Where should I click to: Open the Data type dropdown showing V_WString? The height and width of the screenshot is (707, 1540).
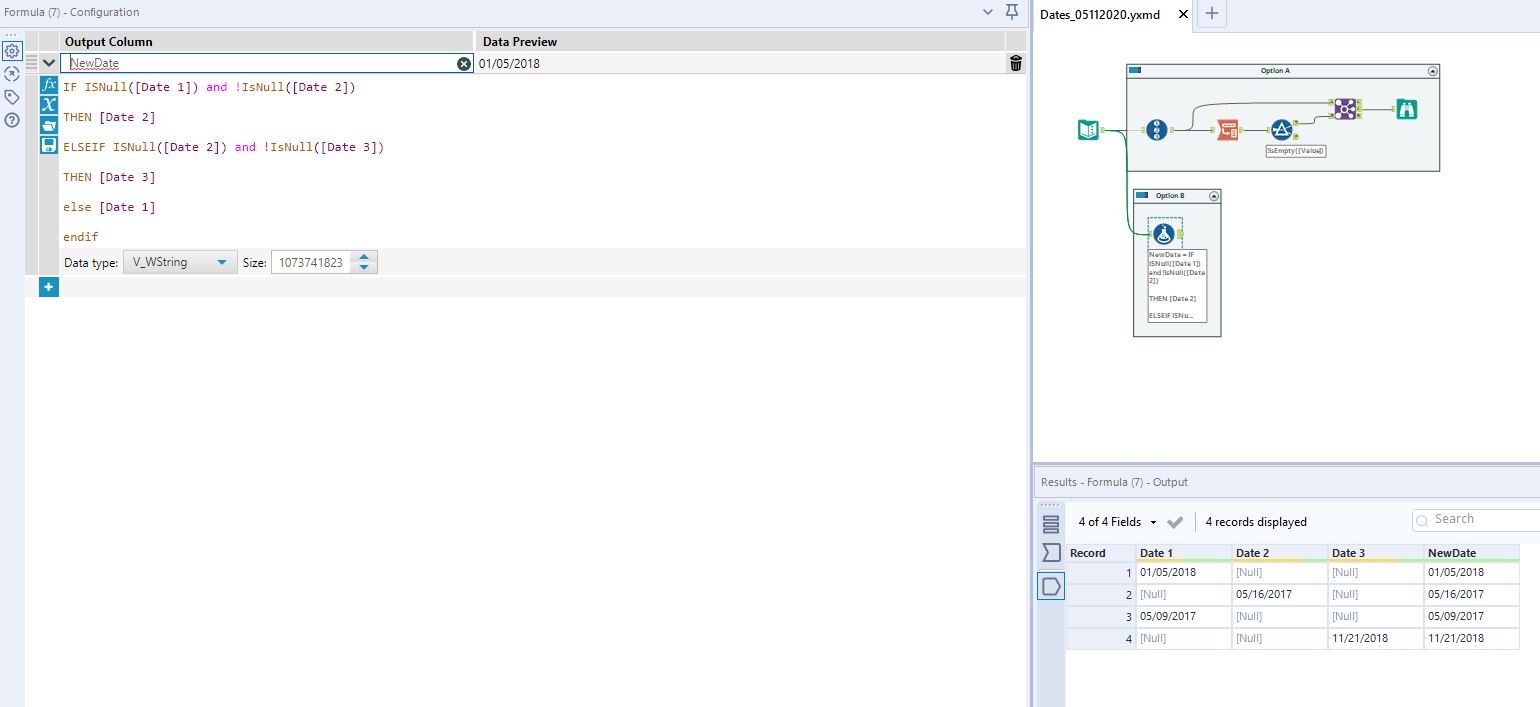click(179, 261)
